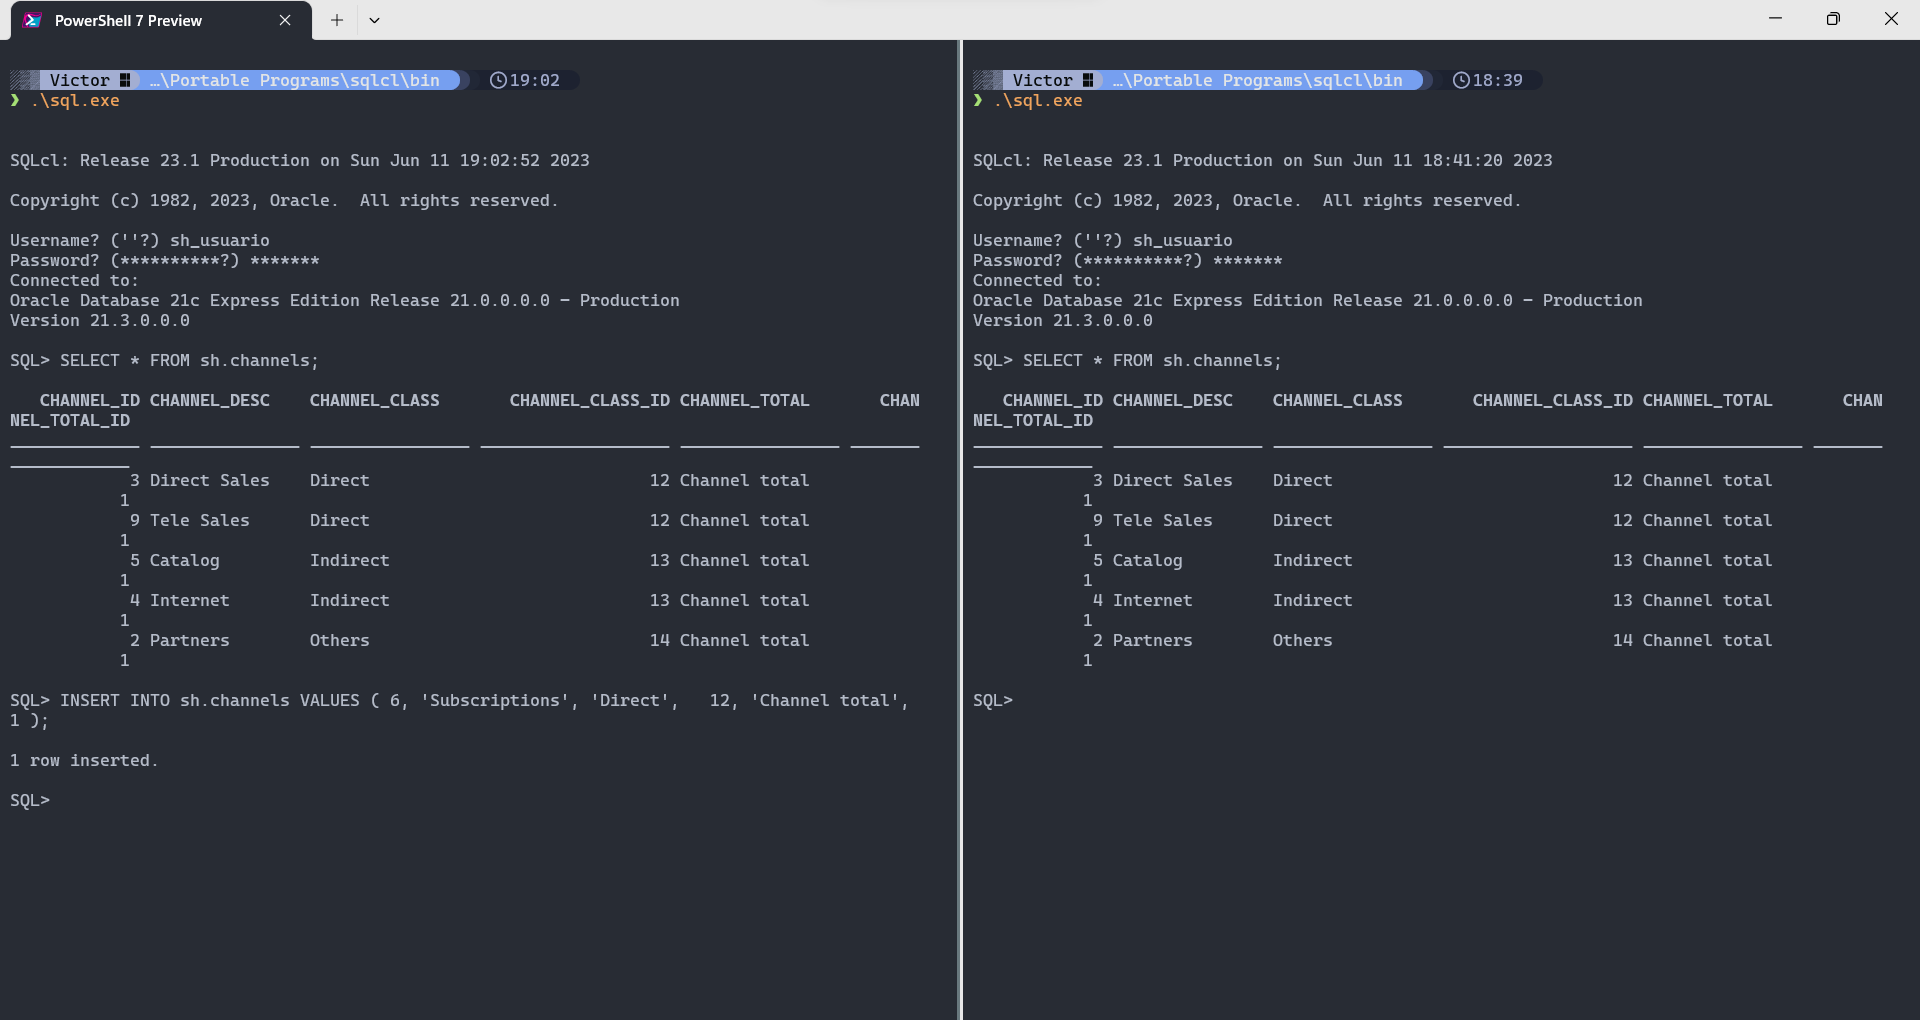Click the Copyright Oracle line in left pane

(x=284, y=200)
